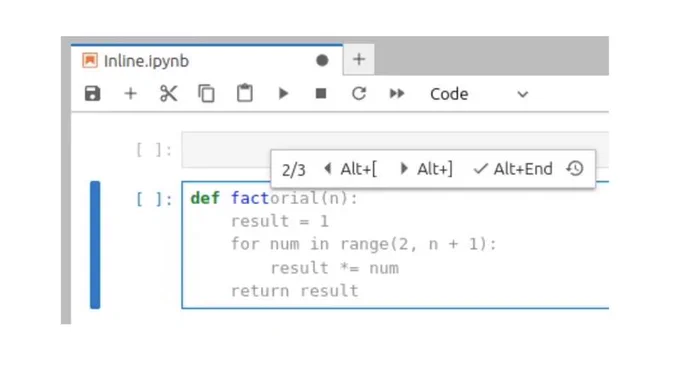Screen dimensions: 680x377
Task: Open the Code cell type dropdown
Action: (479, 94)
